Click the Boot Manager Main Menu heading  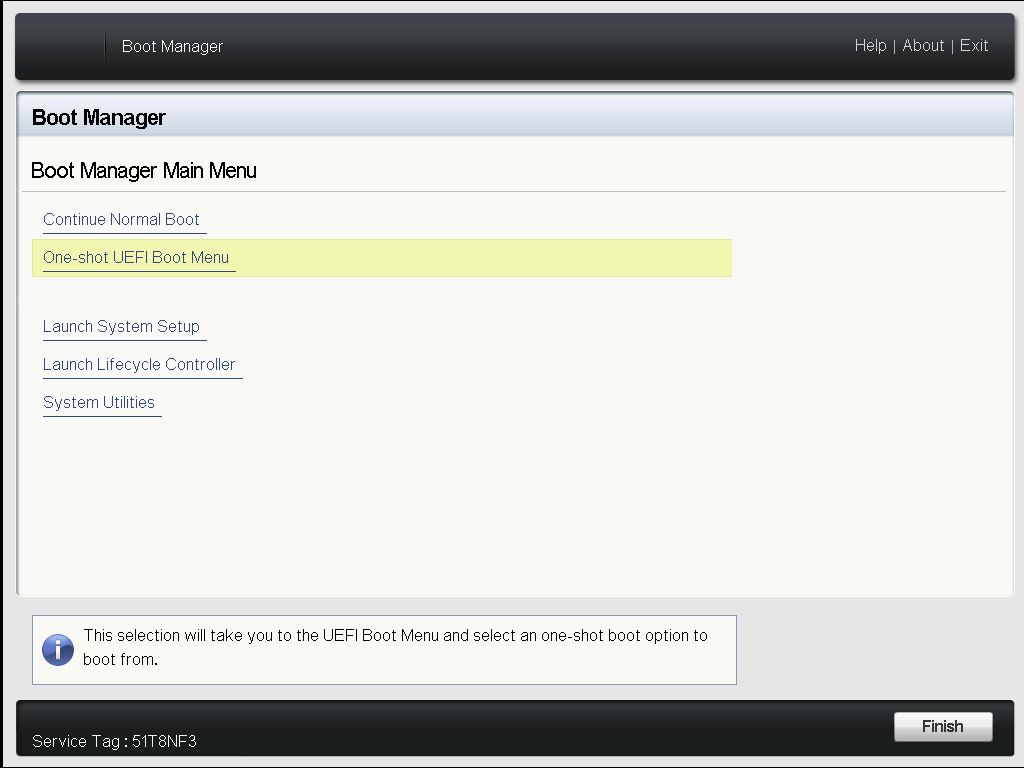coord(144,170)
